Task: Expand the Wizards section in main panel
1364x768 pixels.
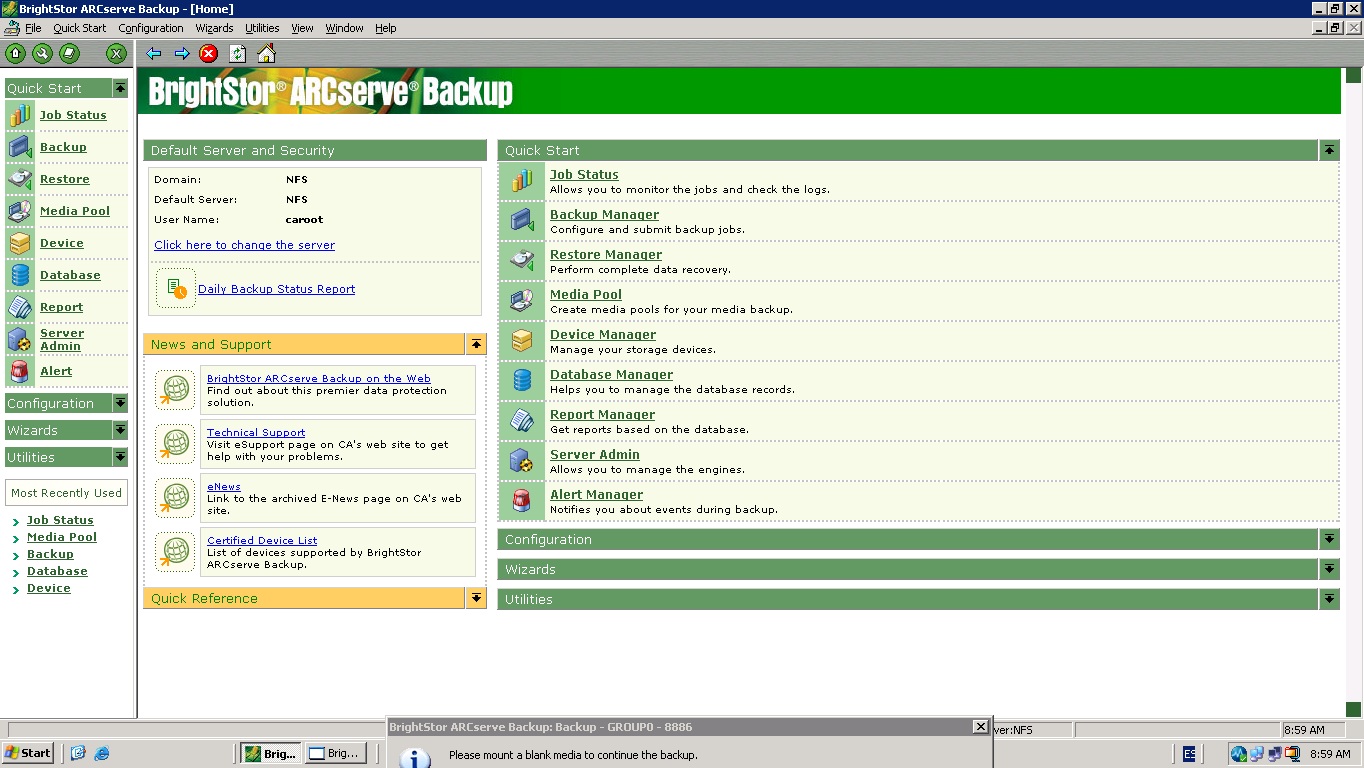Action: [x=1328, y=569]
